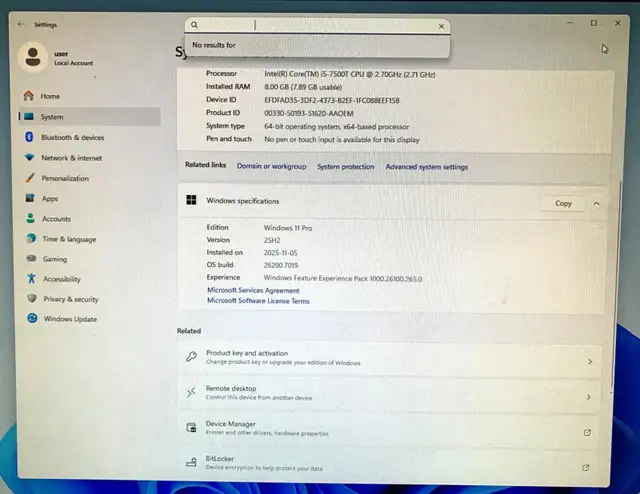Open System protection link
Viewport: 640px width, 494px height.
pos(345,167)
